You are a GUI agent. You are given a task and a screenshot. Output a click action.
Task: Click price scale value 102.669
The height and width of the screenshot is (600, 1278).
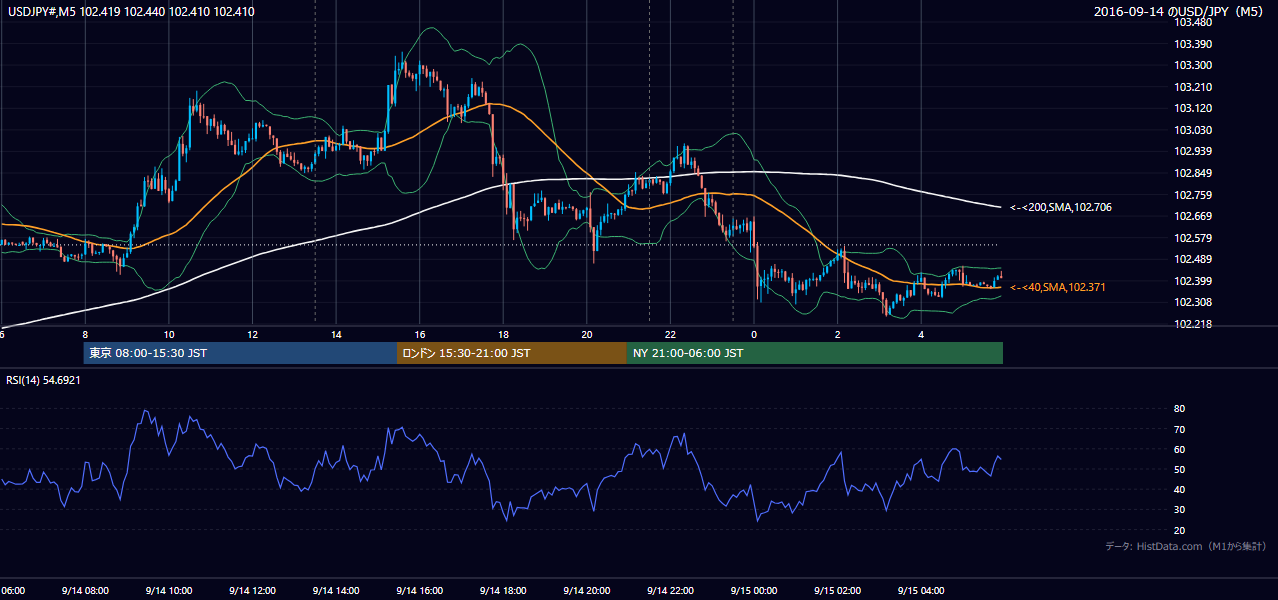1192,216
